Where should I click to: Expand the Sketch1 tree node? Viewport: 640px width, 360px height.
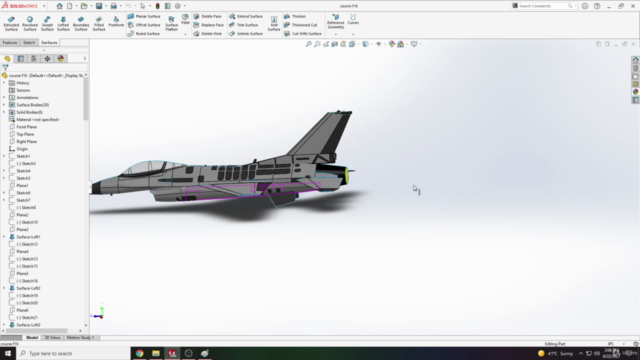coord(4,156)
